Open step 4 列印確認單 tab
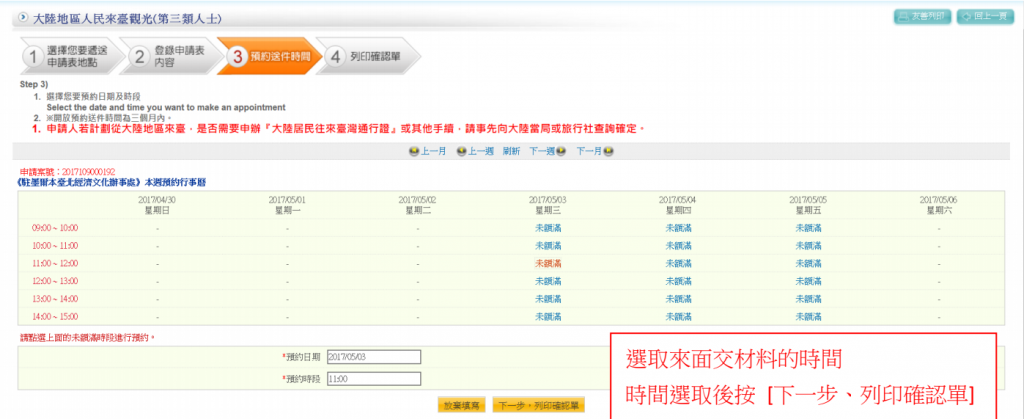The width and height of the screenshot is (1024, 419). tap(368, 56)
